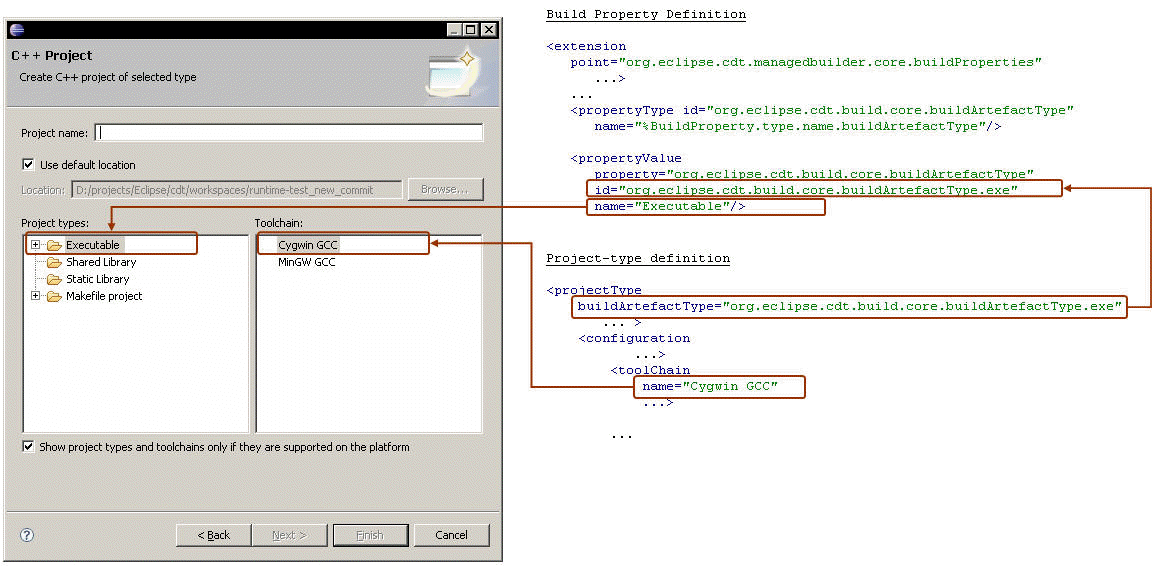The image size is (1157, 566).
Task: Select Static Library project type
Action: (97, 279)
